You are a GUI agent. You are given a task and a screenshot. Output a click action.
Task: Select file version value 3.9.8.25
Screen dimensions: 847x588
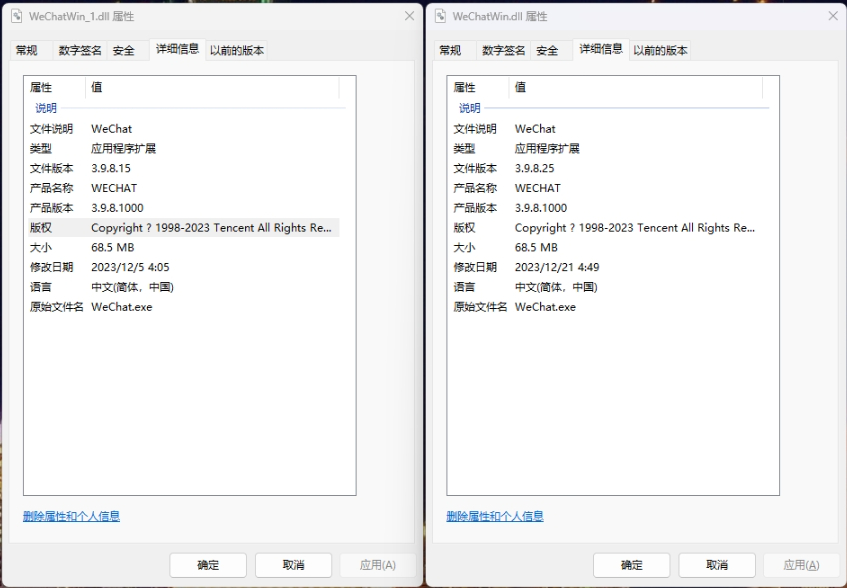534,168
